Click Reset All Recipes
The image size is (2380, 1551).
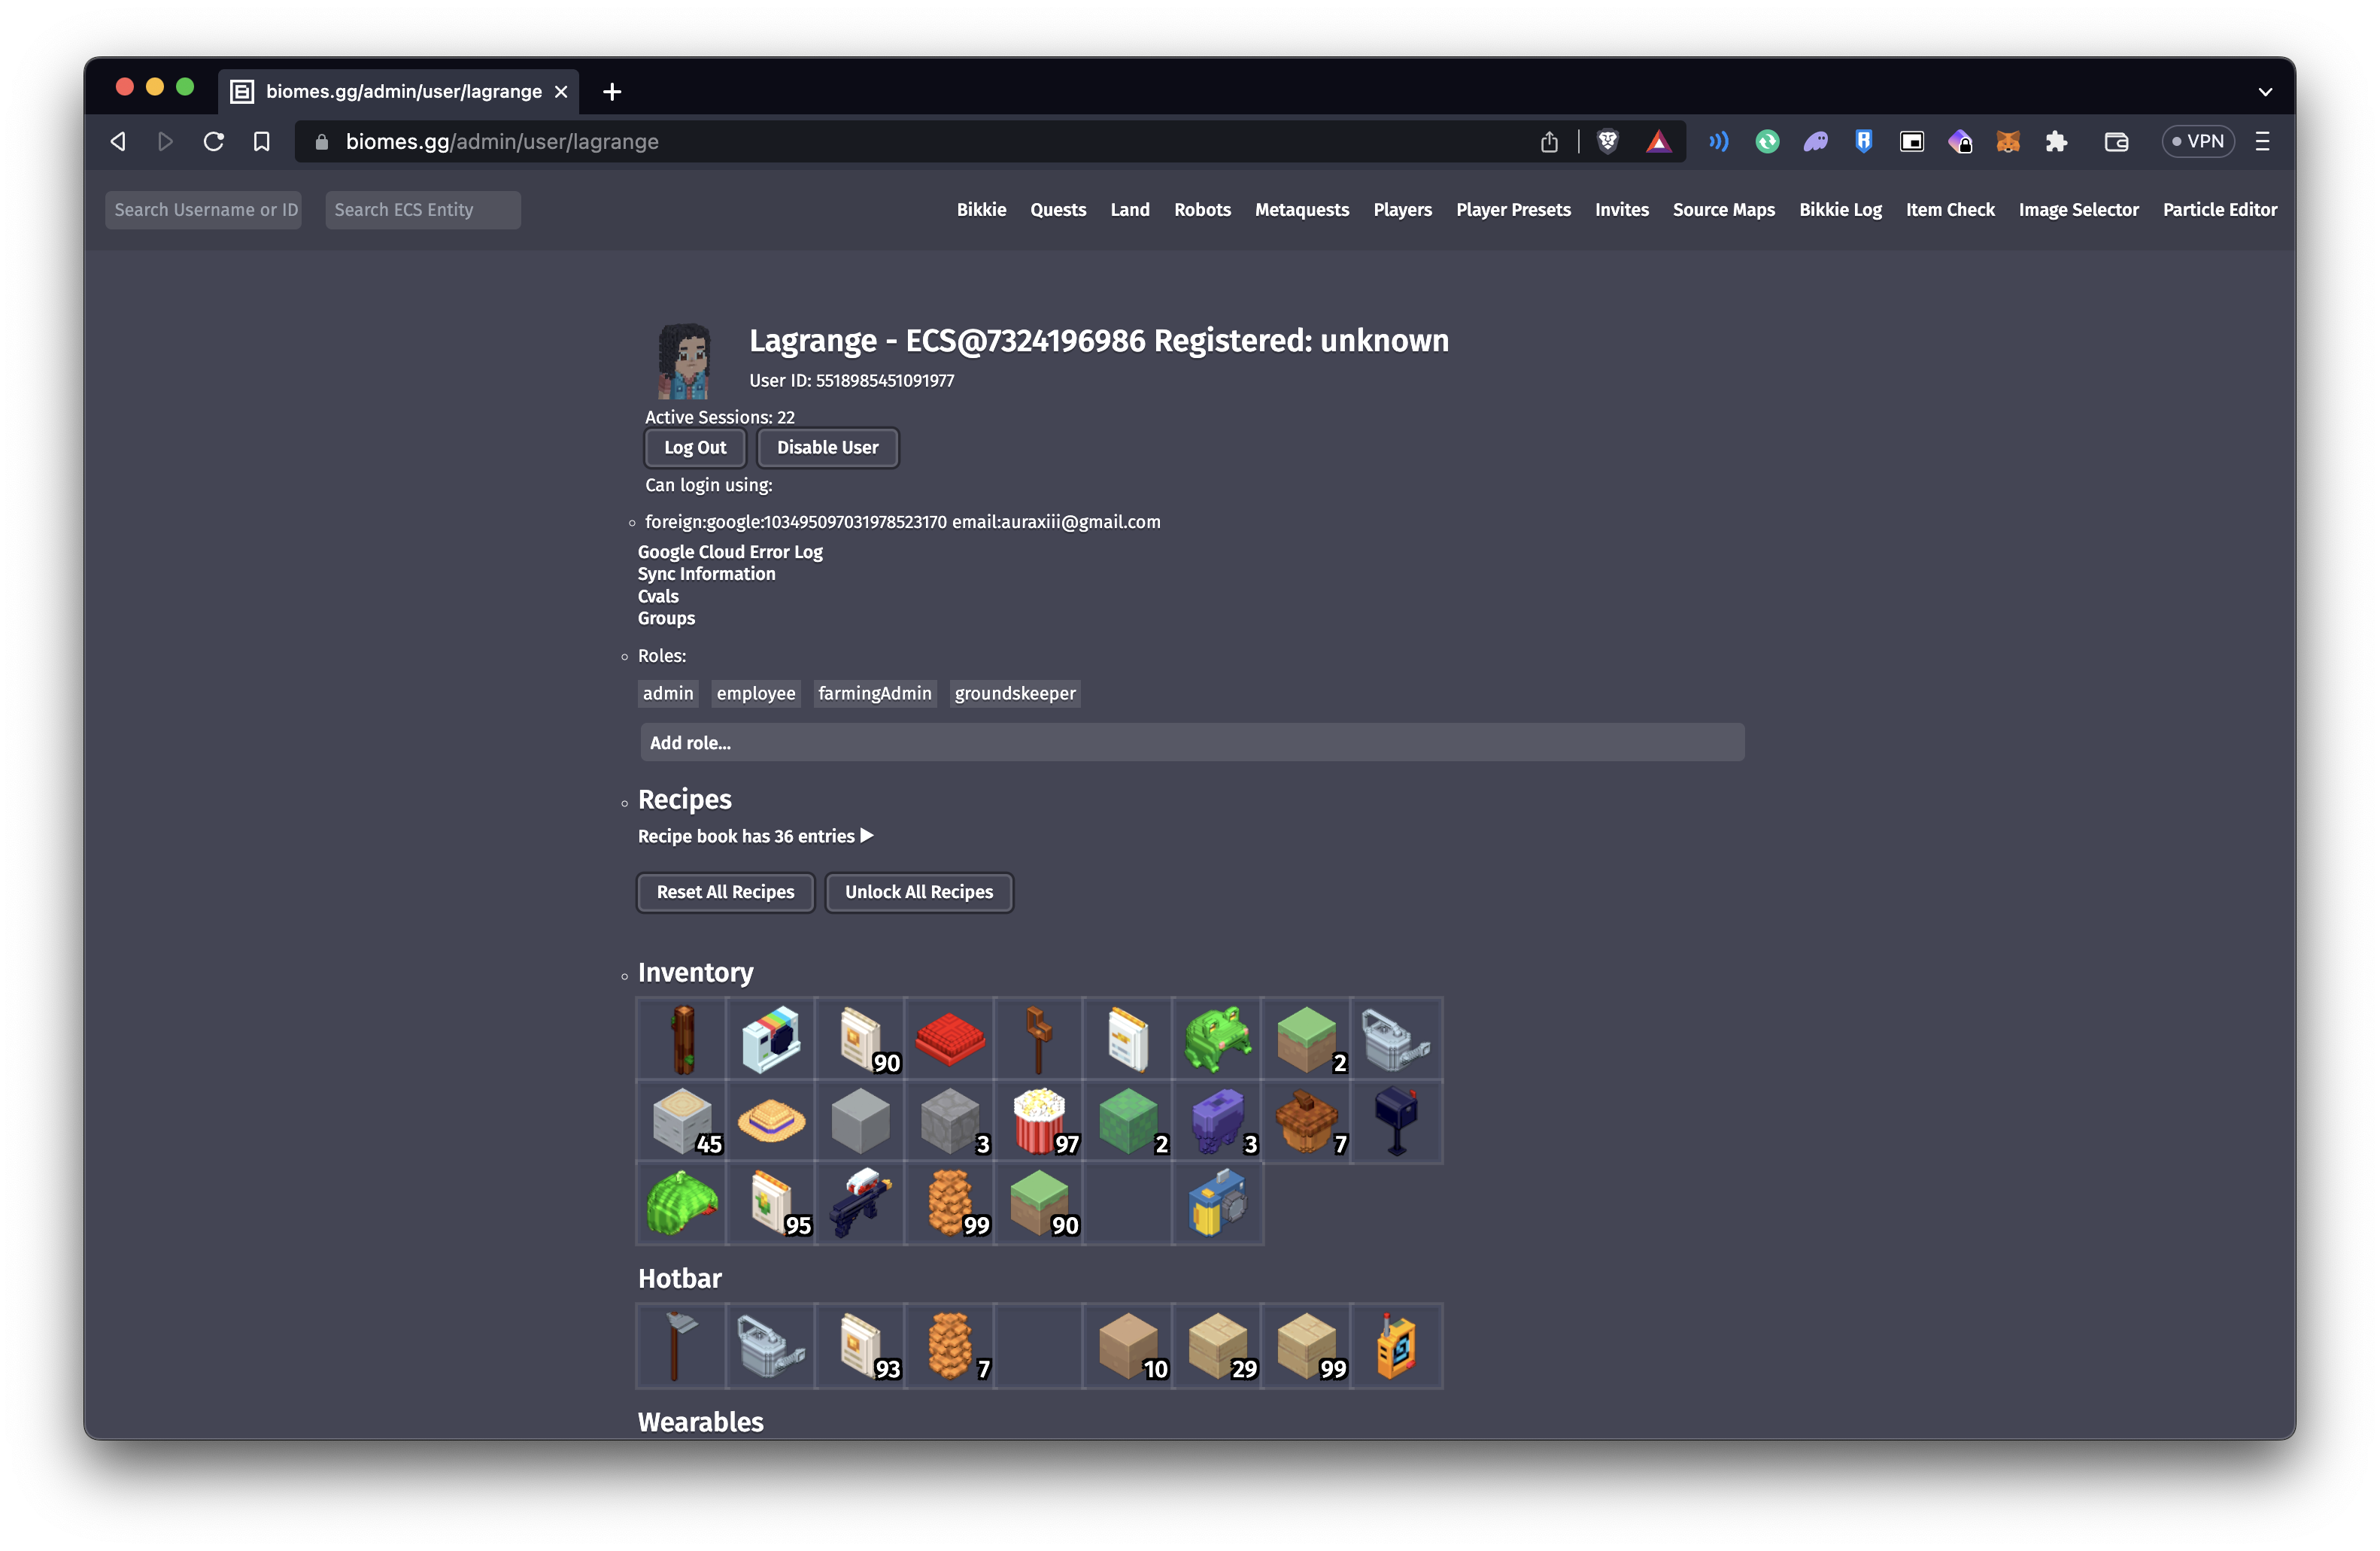click(x=725, y=892)
